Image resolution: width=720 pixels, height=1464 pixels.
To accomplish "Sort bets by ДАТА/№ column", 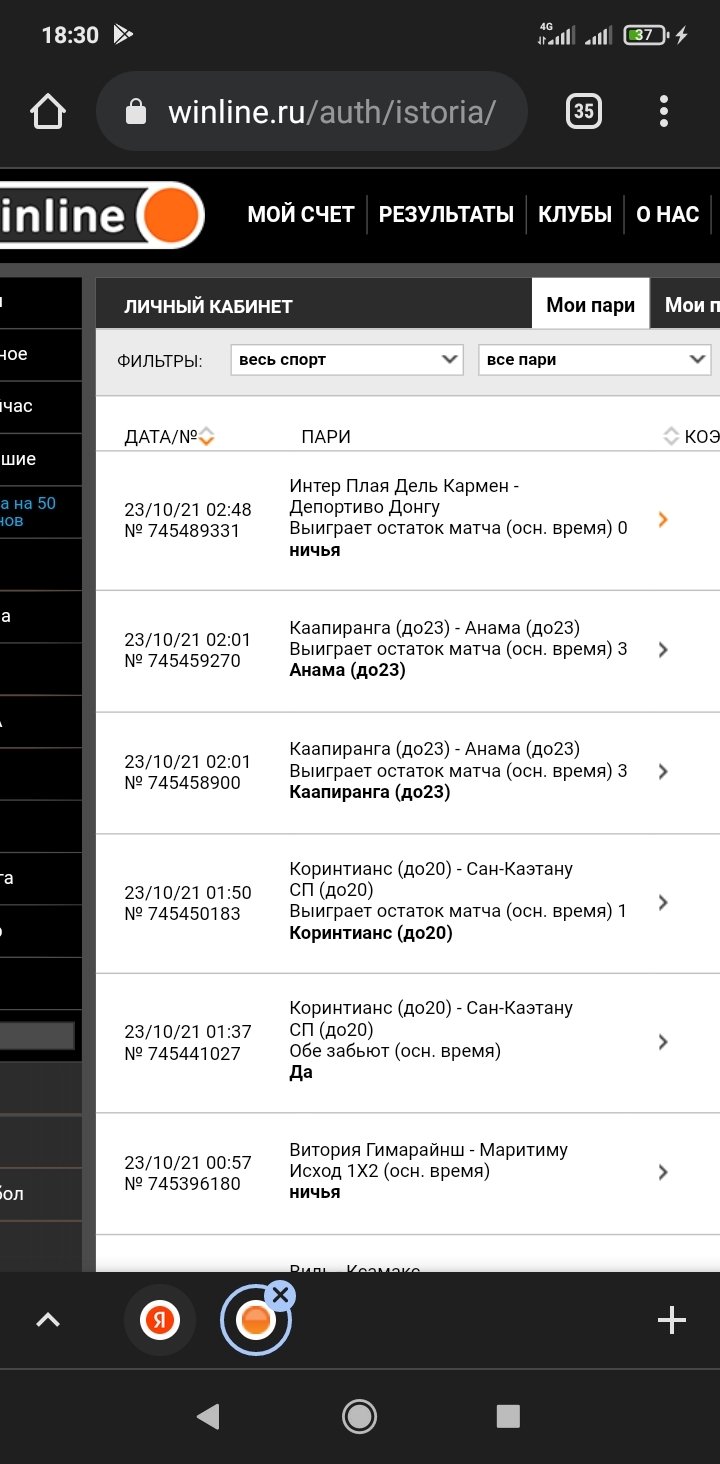I will click(x=207, y=436).
